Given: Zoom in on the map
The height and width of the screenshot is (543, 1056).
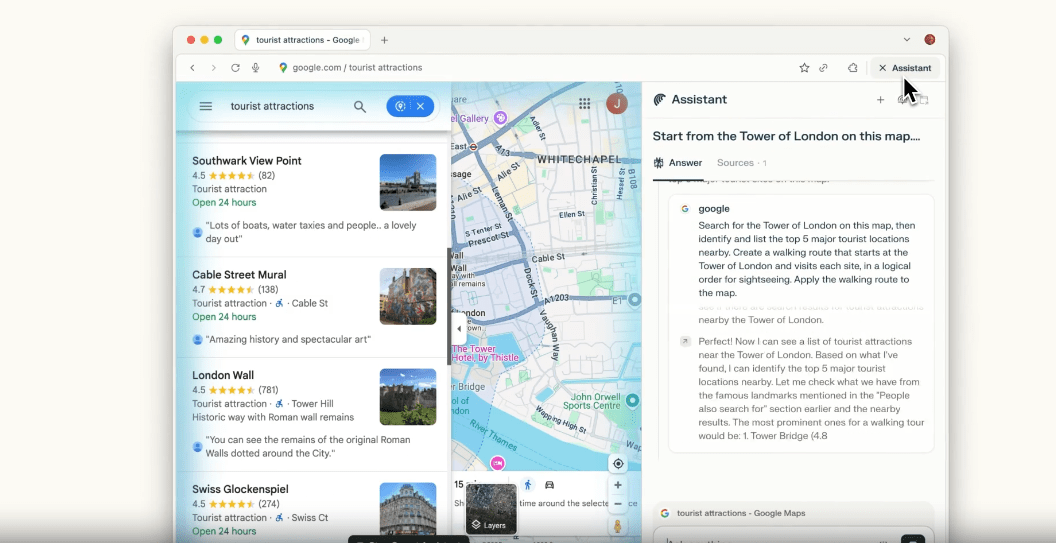Looking at the screenshot, I should tap(618, 485).
